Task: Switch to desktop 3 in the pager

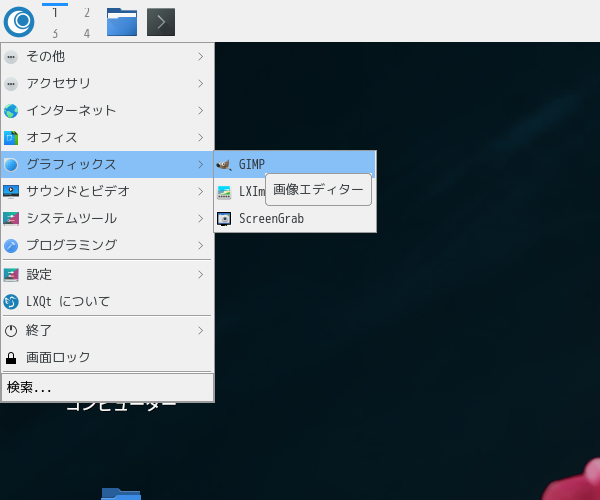Action: (55, 33)
